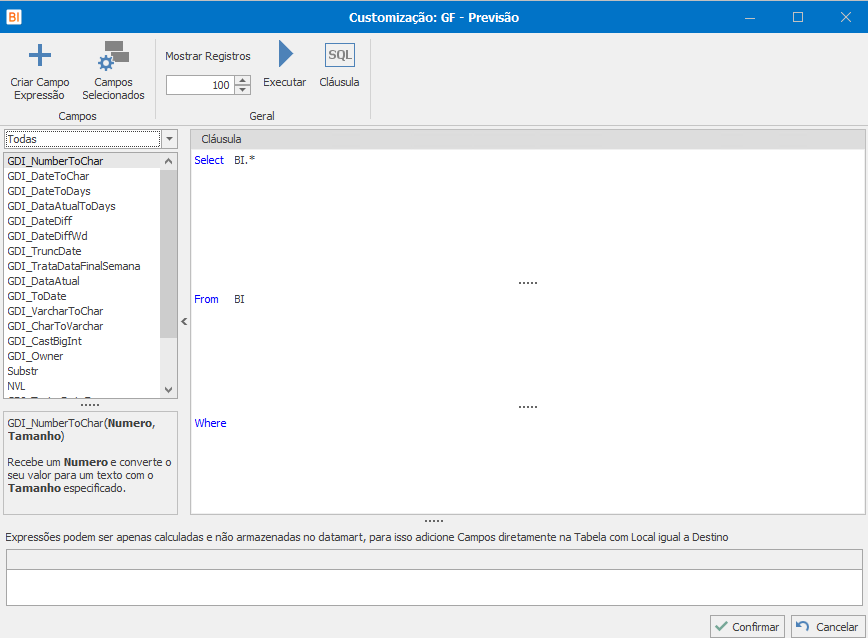
Task: Confirm the customization with Confirmar
Action: [x=747, y=626]
